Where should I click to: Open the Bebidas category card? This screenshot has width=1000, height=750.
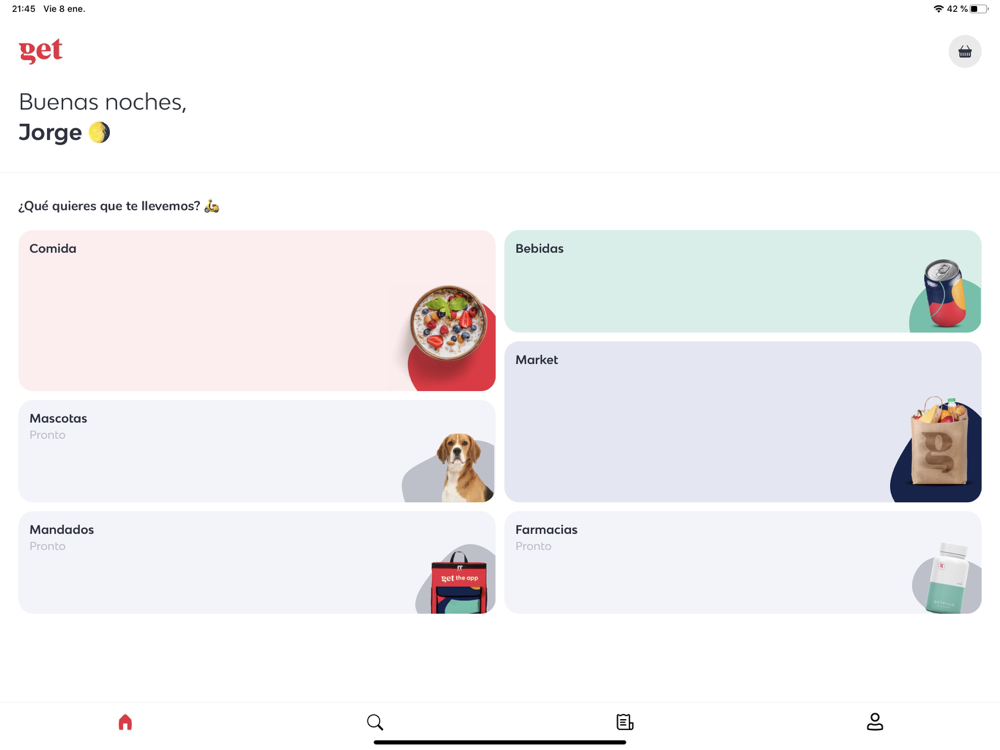(743, 281)
